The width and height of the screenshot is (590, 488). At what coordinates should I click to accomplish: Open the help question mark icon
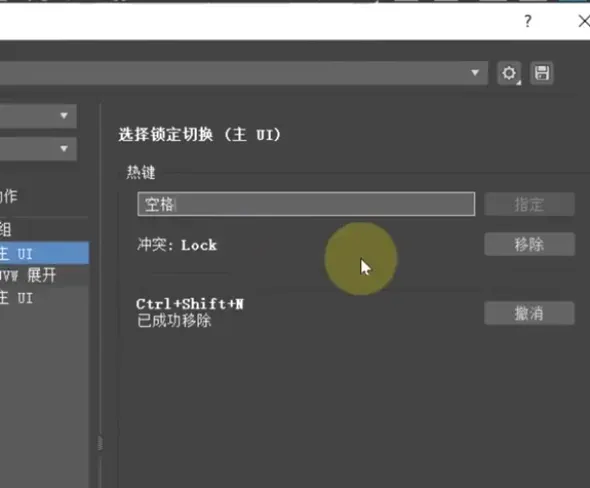[x=528, y=21]
